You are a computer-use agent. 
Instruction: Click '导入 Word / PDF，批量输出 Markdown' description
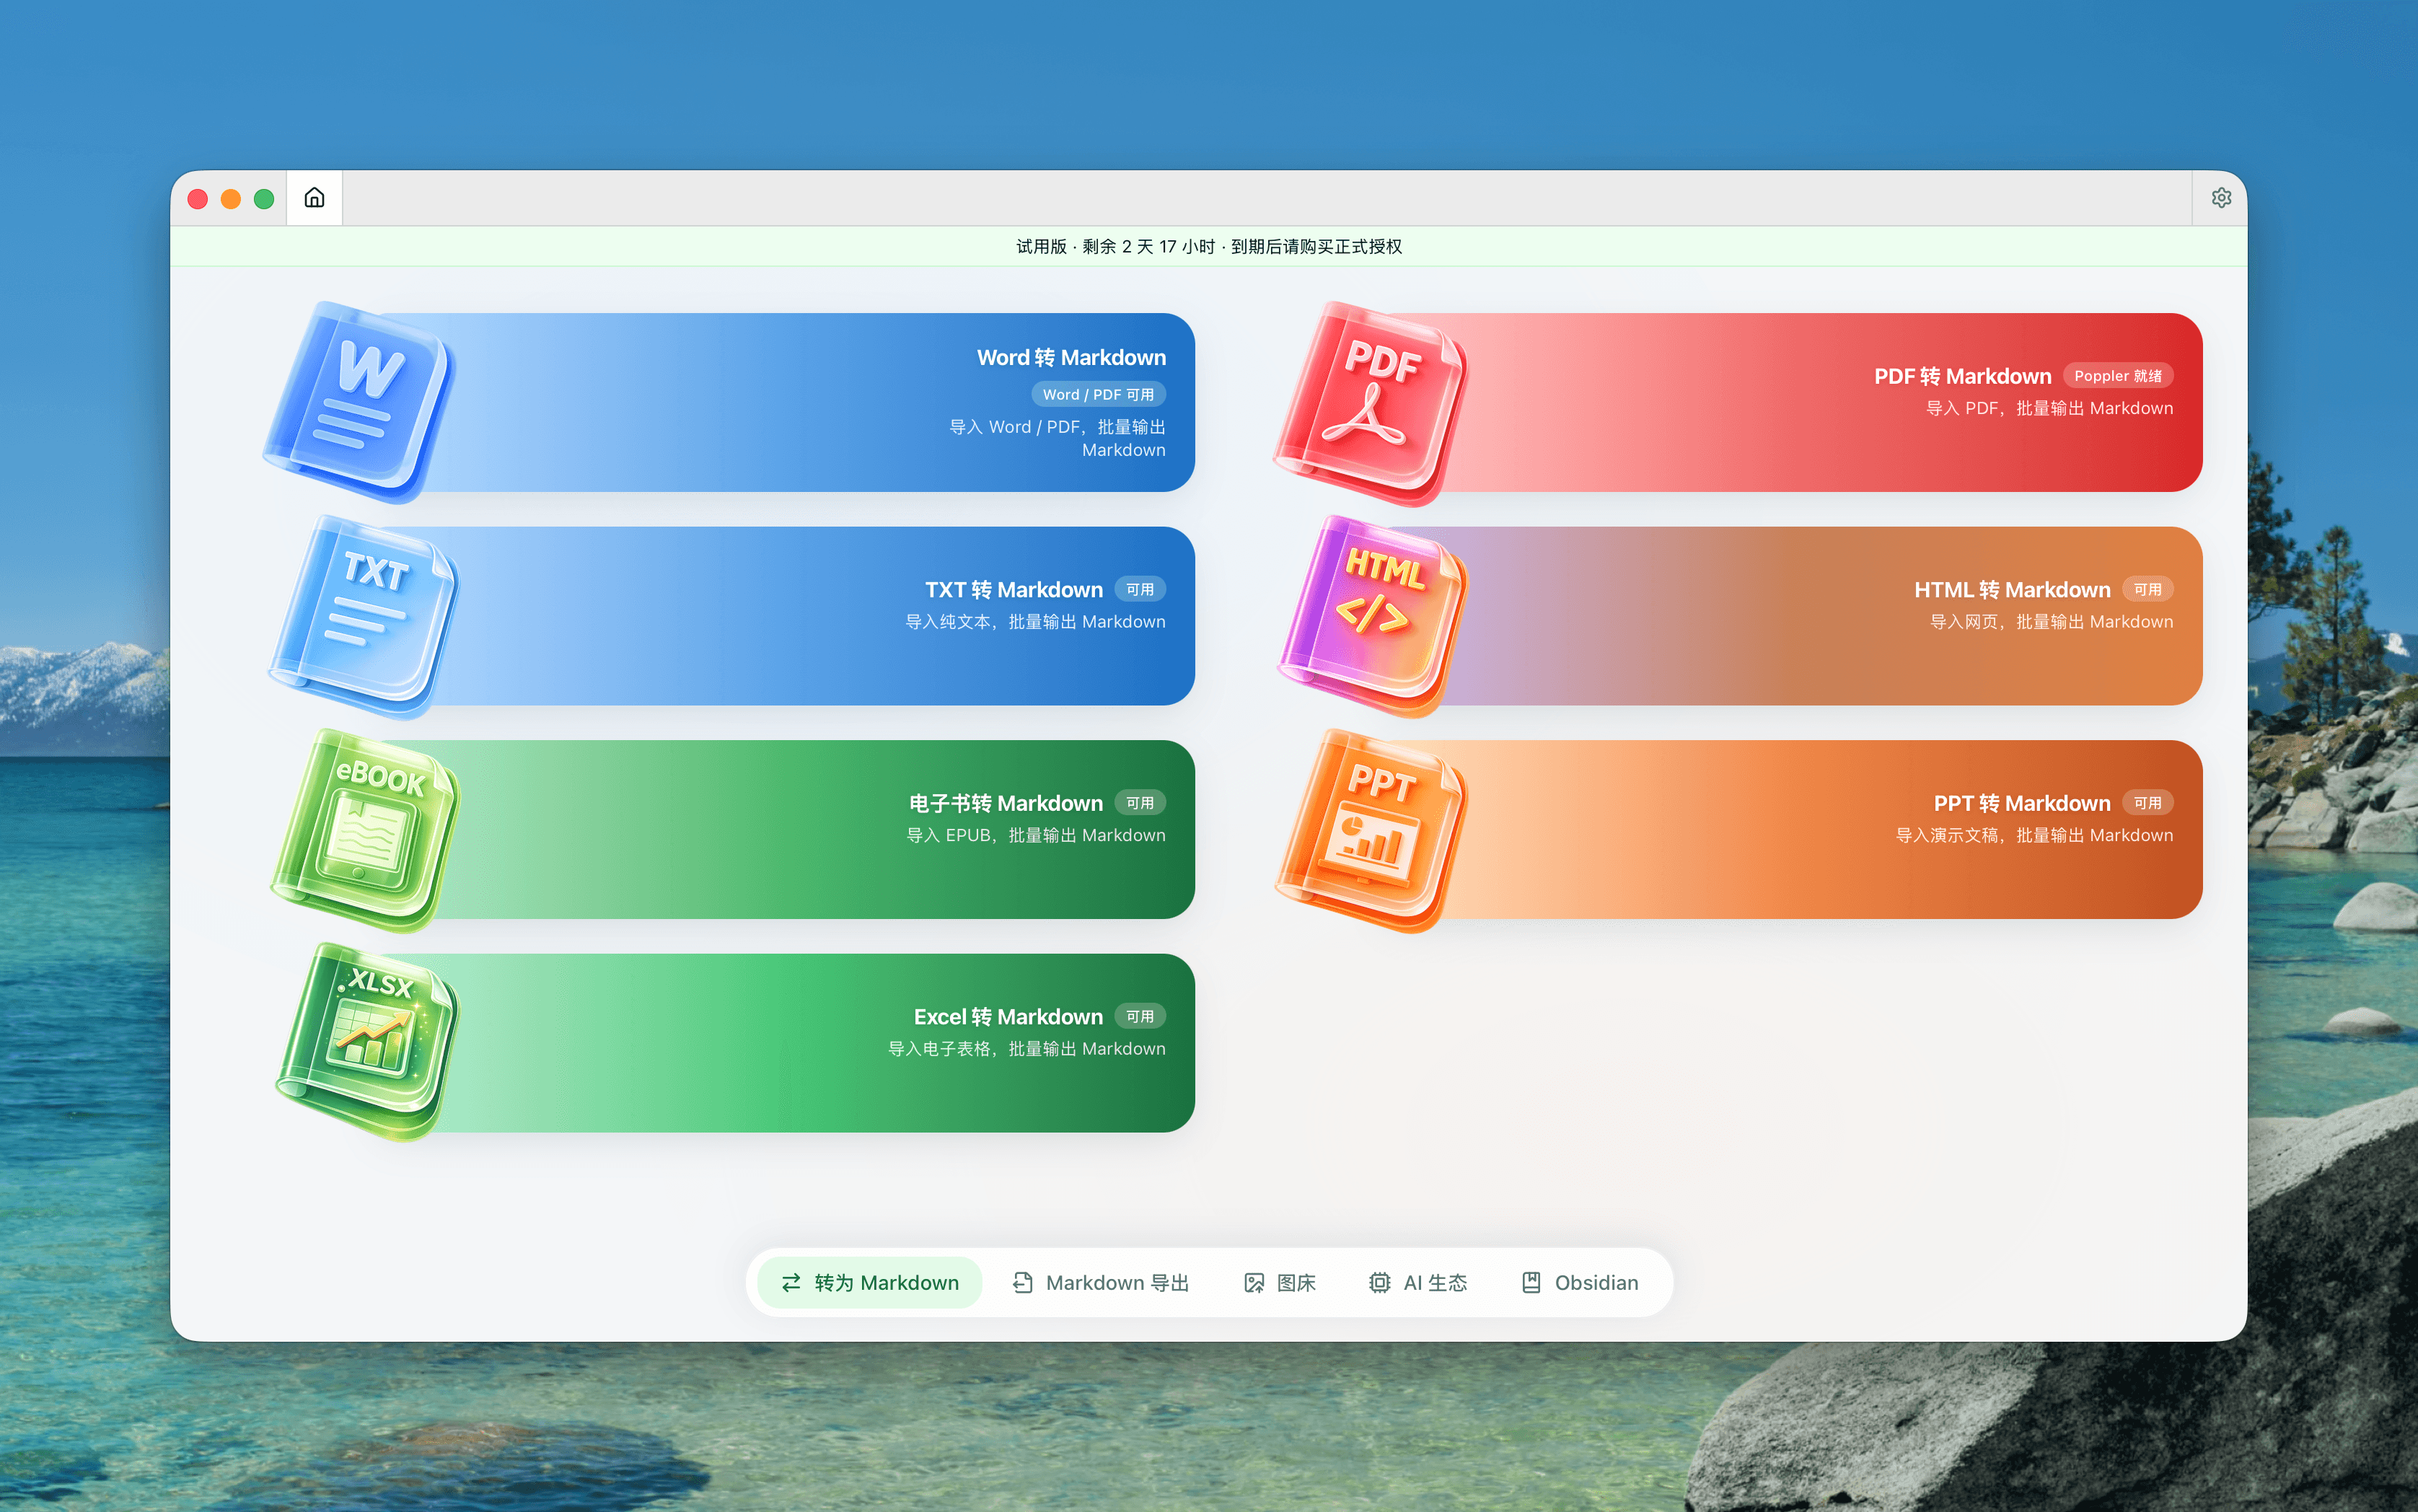[x=1057, y=438]
